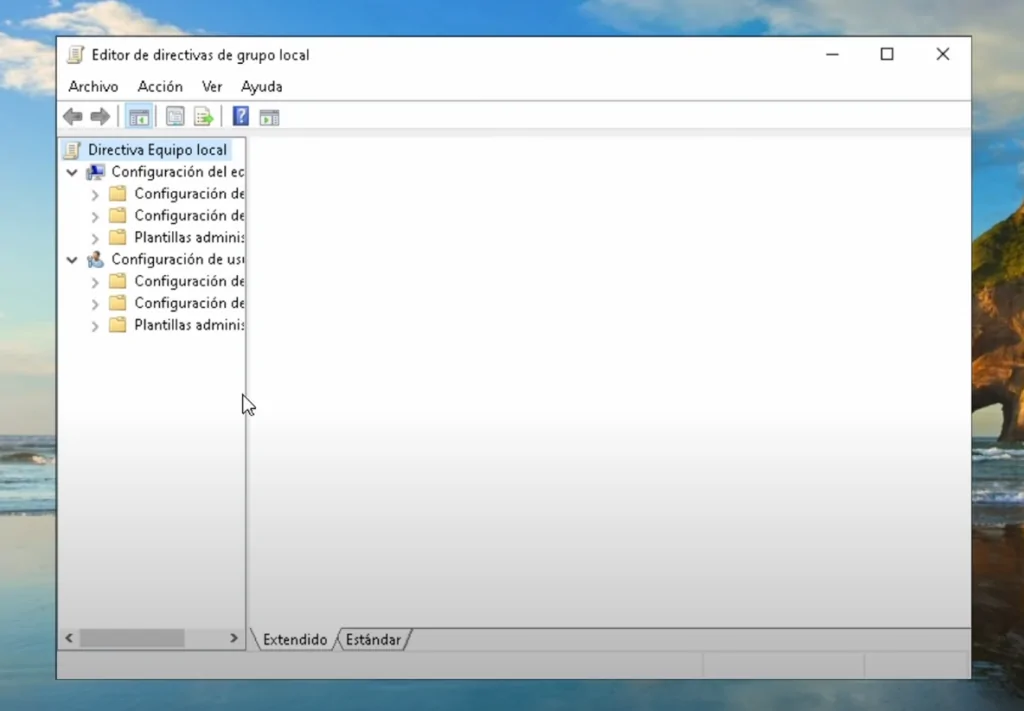Select Plantillas adminis label under Configuración del equipo
This screenshot has width=1024, height=711.
point(189,237)
